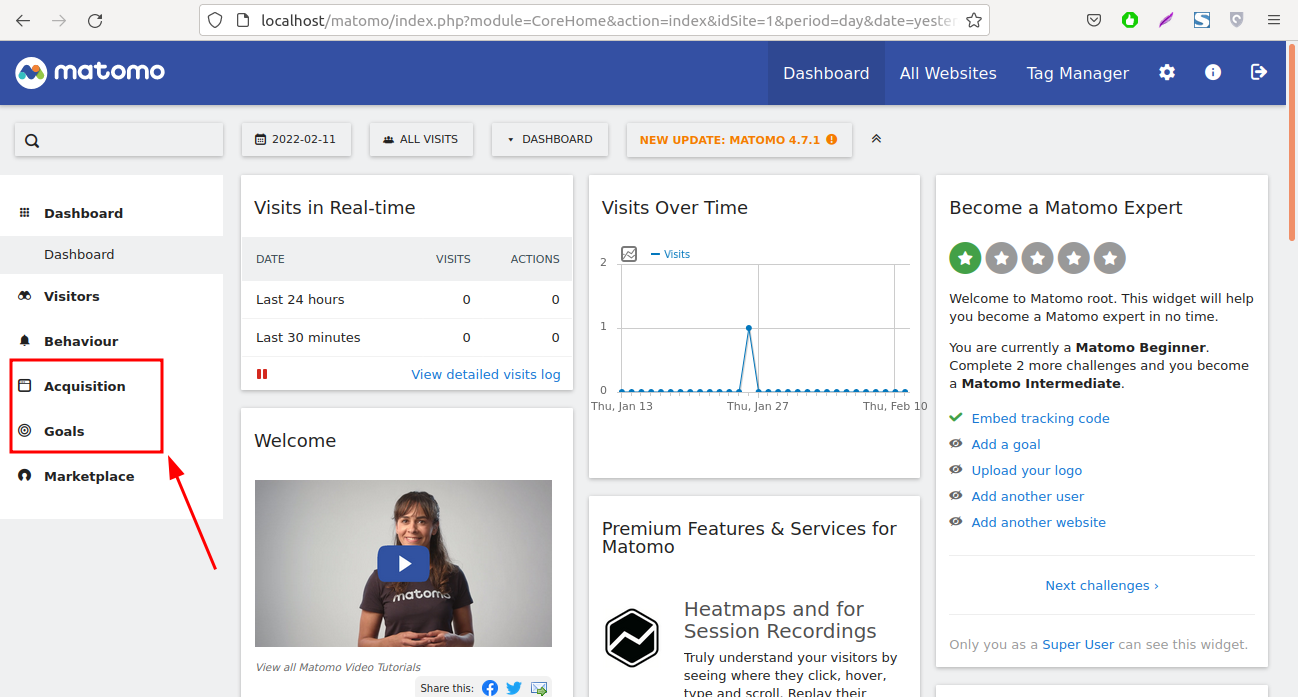The height and width of the screenshot is (697, 1298).
Task: Share on Twitter icon
Action: tap(514, 688)
